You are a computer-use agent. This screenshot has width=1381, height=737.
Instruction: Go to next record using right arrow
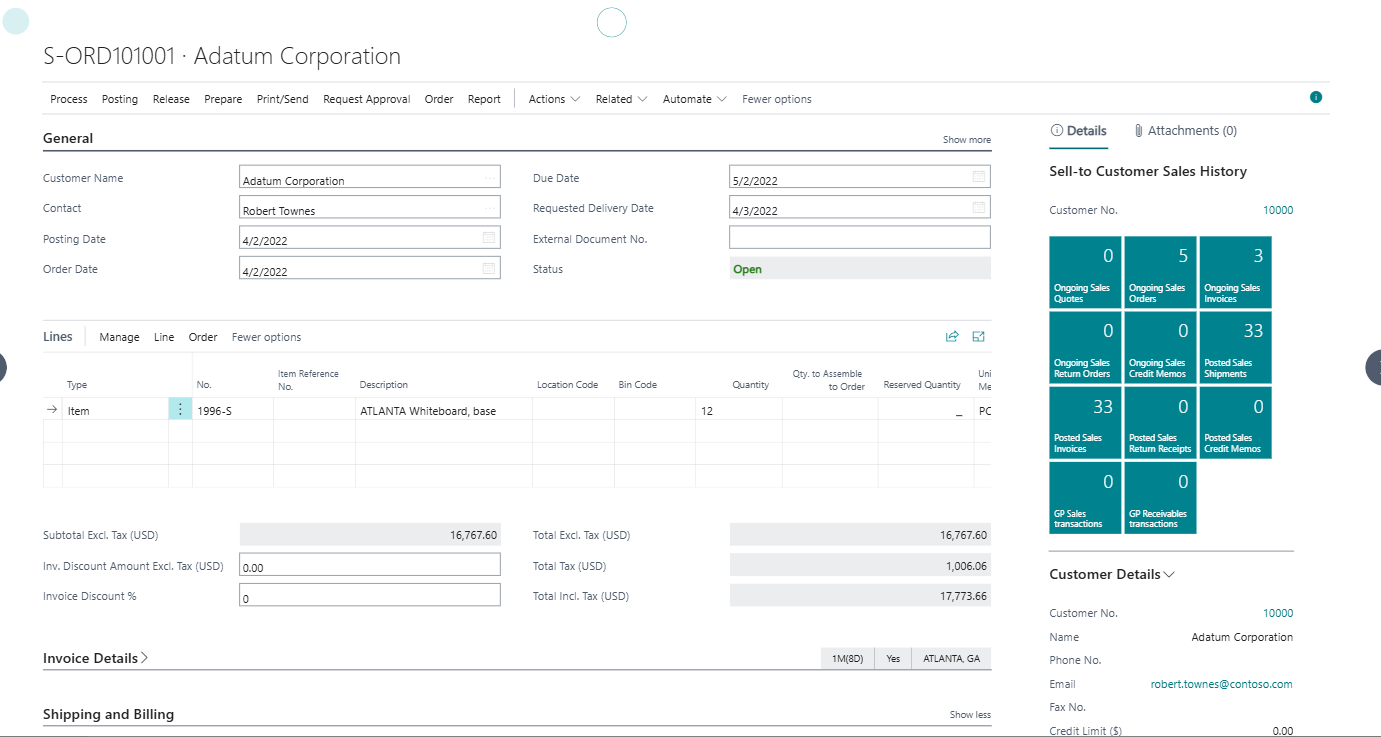point(1372,368)
